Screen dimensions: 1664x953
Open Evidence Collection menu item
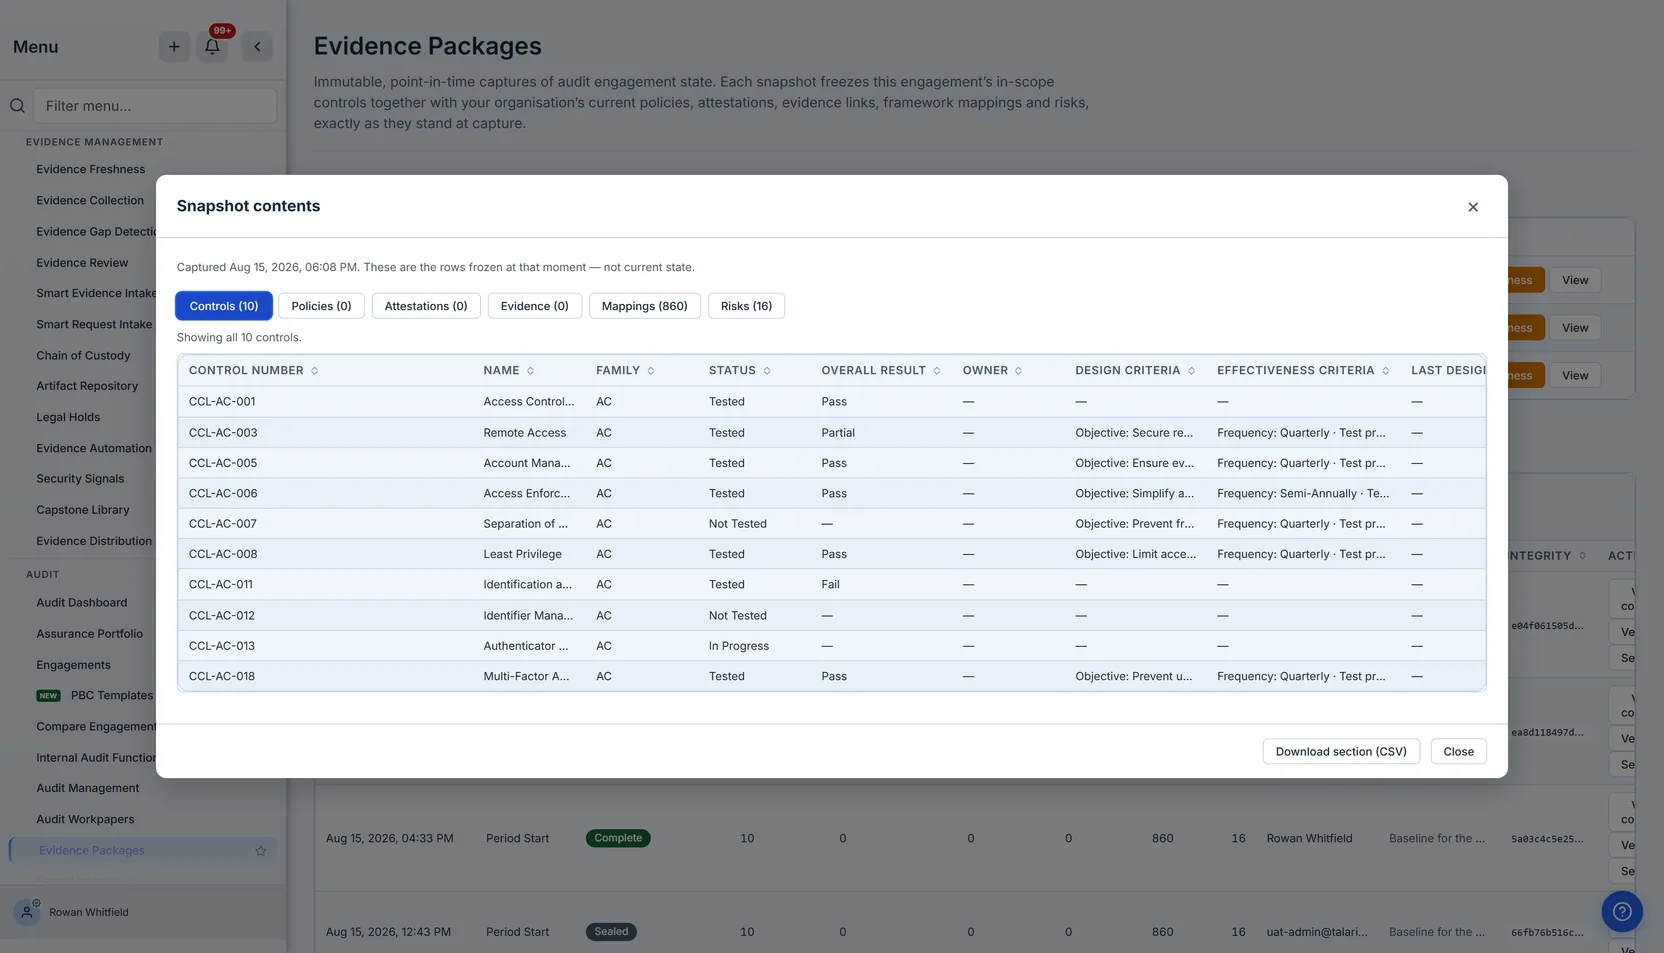pyautogui.click(x=90, y=200)
